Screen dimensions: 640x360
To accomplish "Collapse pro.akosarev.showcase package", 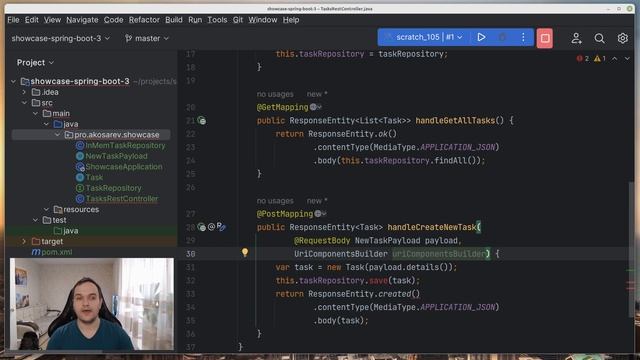I will (x=57, y=135).
